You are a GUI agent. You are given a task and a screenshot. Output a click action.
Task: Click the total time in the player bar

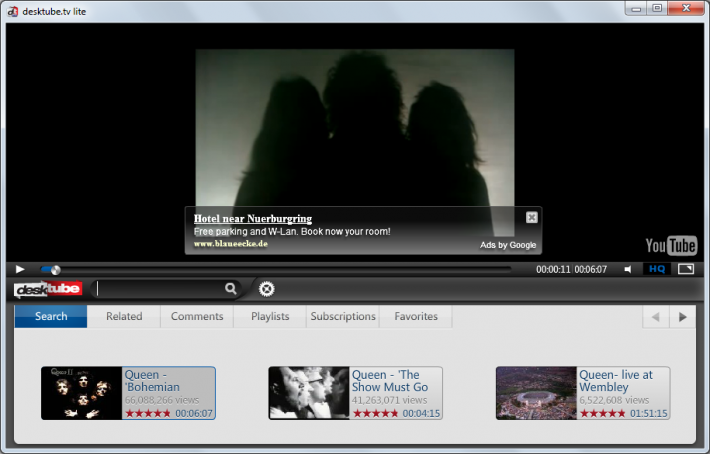pyautogui.click(x=590, y=269)
